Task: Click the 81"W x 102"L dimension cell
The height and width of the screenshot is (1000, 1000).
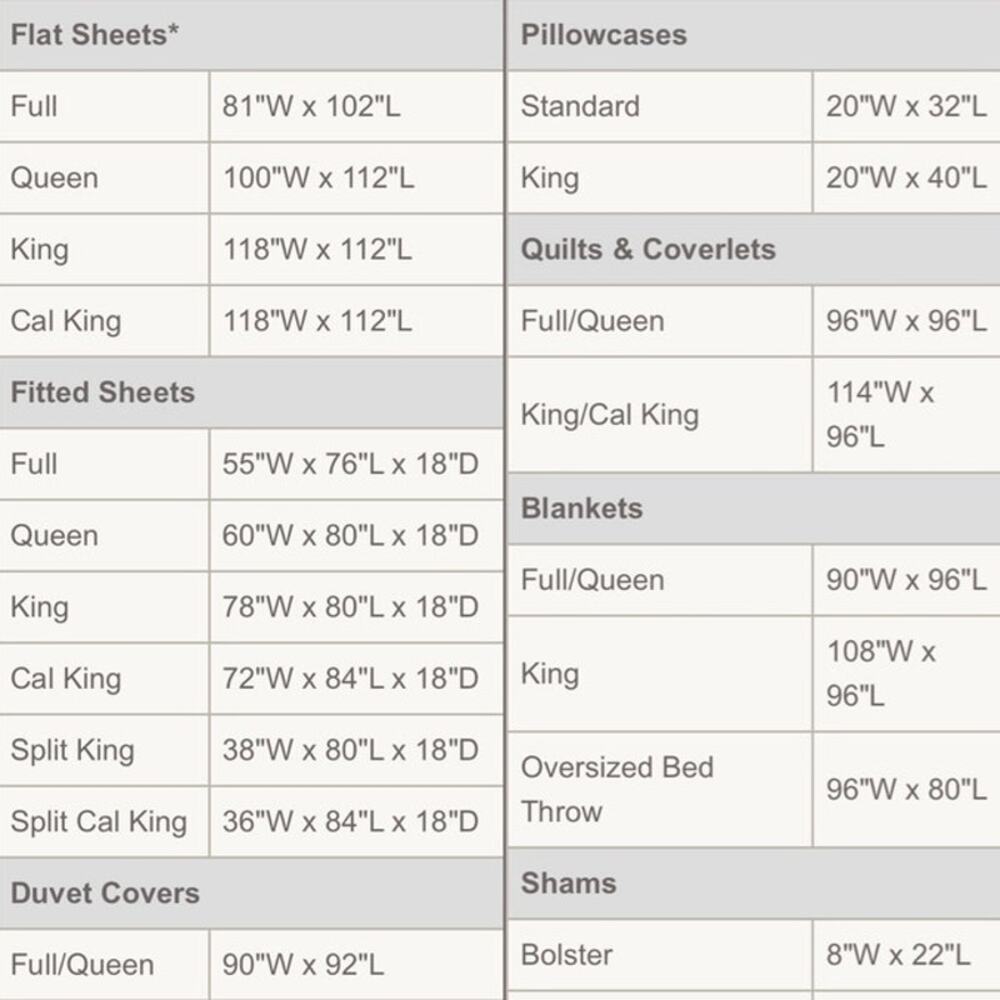Action: click(357, 107)
